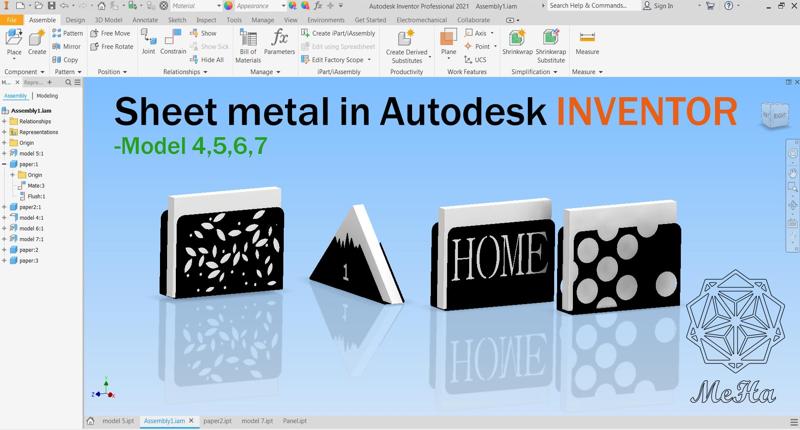This screenshot has width=800, height=430.
Task: Select Mate:3 constraint in browser
Action: click(x=31, y=186)
